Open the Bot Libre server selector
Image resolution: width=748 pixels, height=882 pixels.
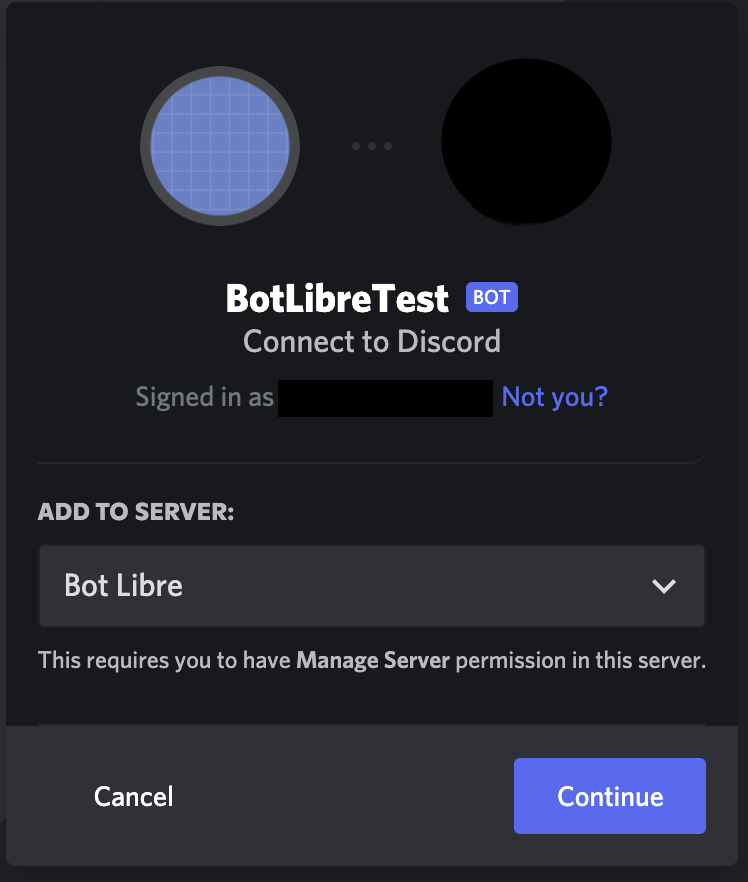[340, 586]
